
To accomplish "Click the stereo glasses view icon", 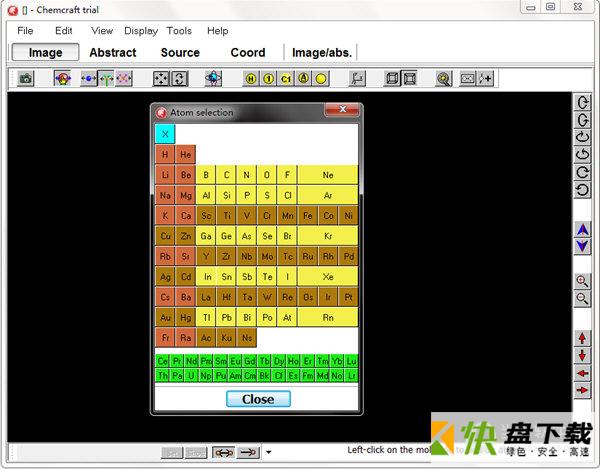I will pyautogui.click(x=468, y=79).
